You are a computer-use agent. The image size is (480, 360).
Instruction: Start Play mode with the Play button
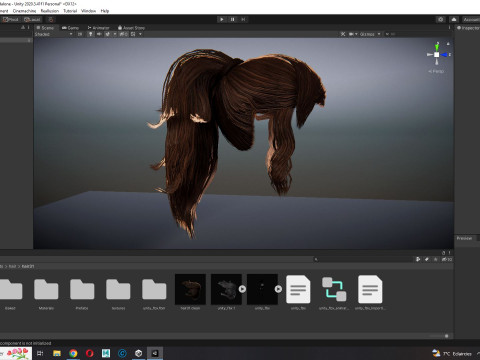222,19
